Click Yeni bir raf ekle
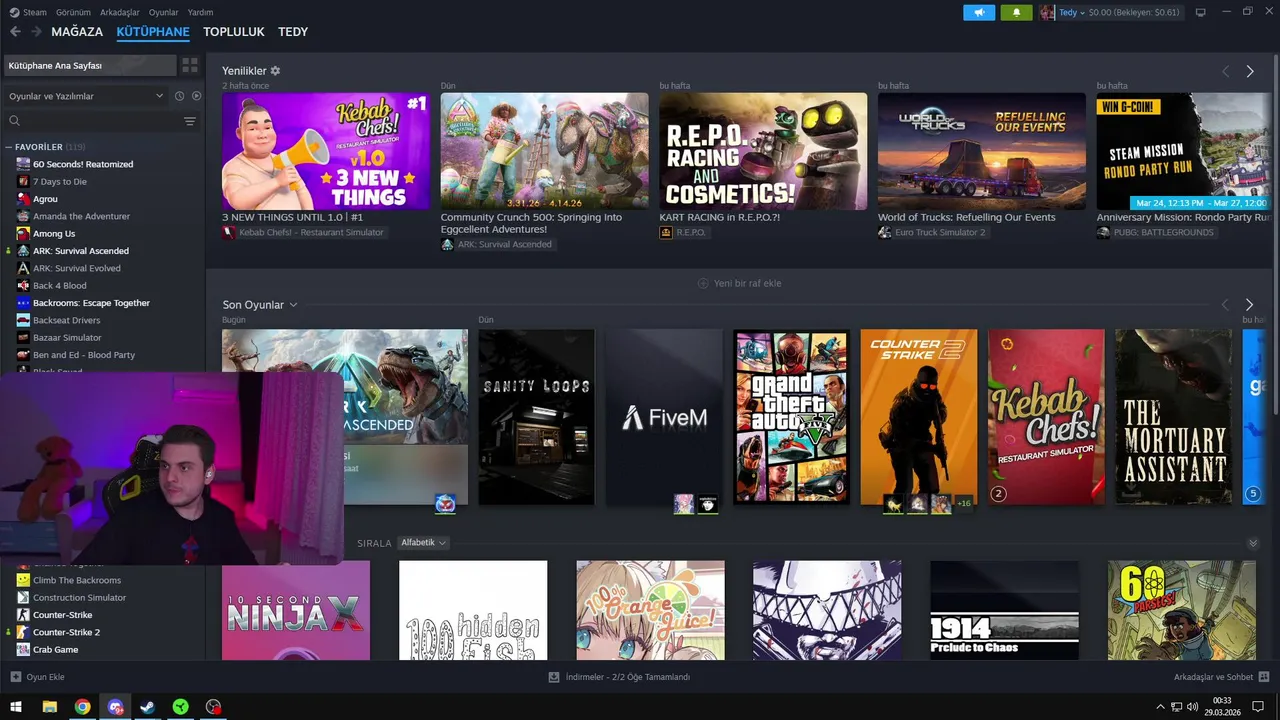 click(x=740, y=283)
